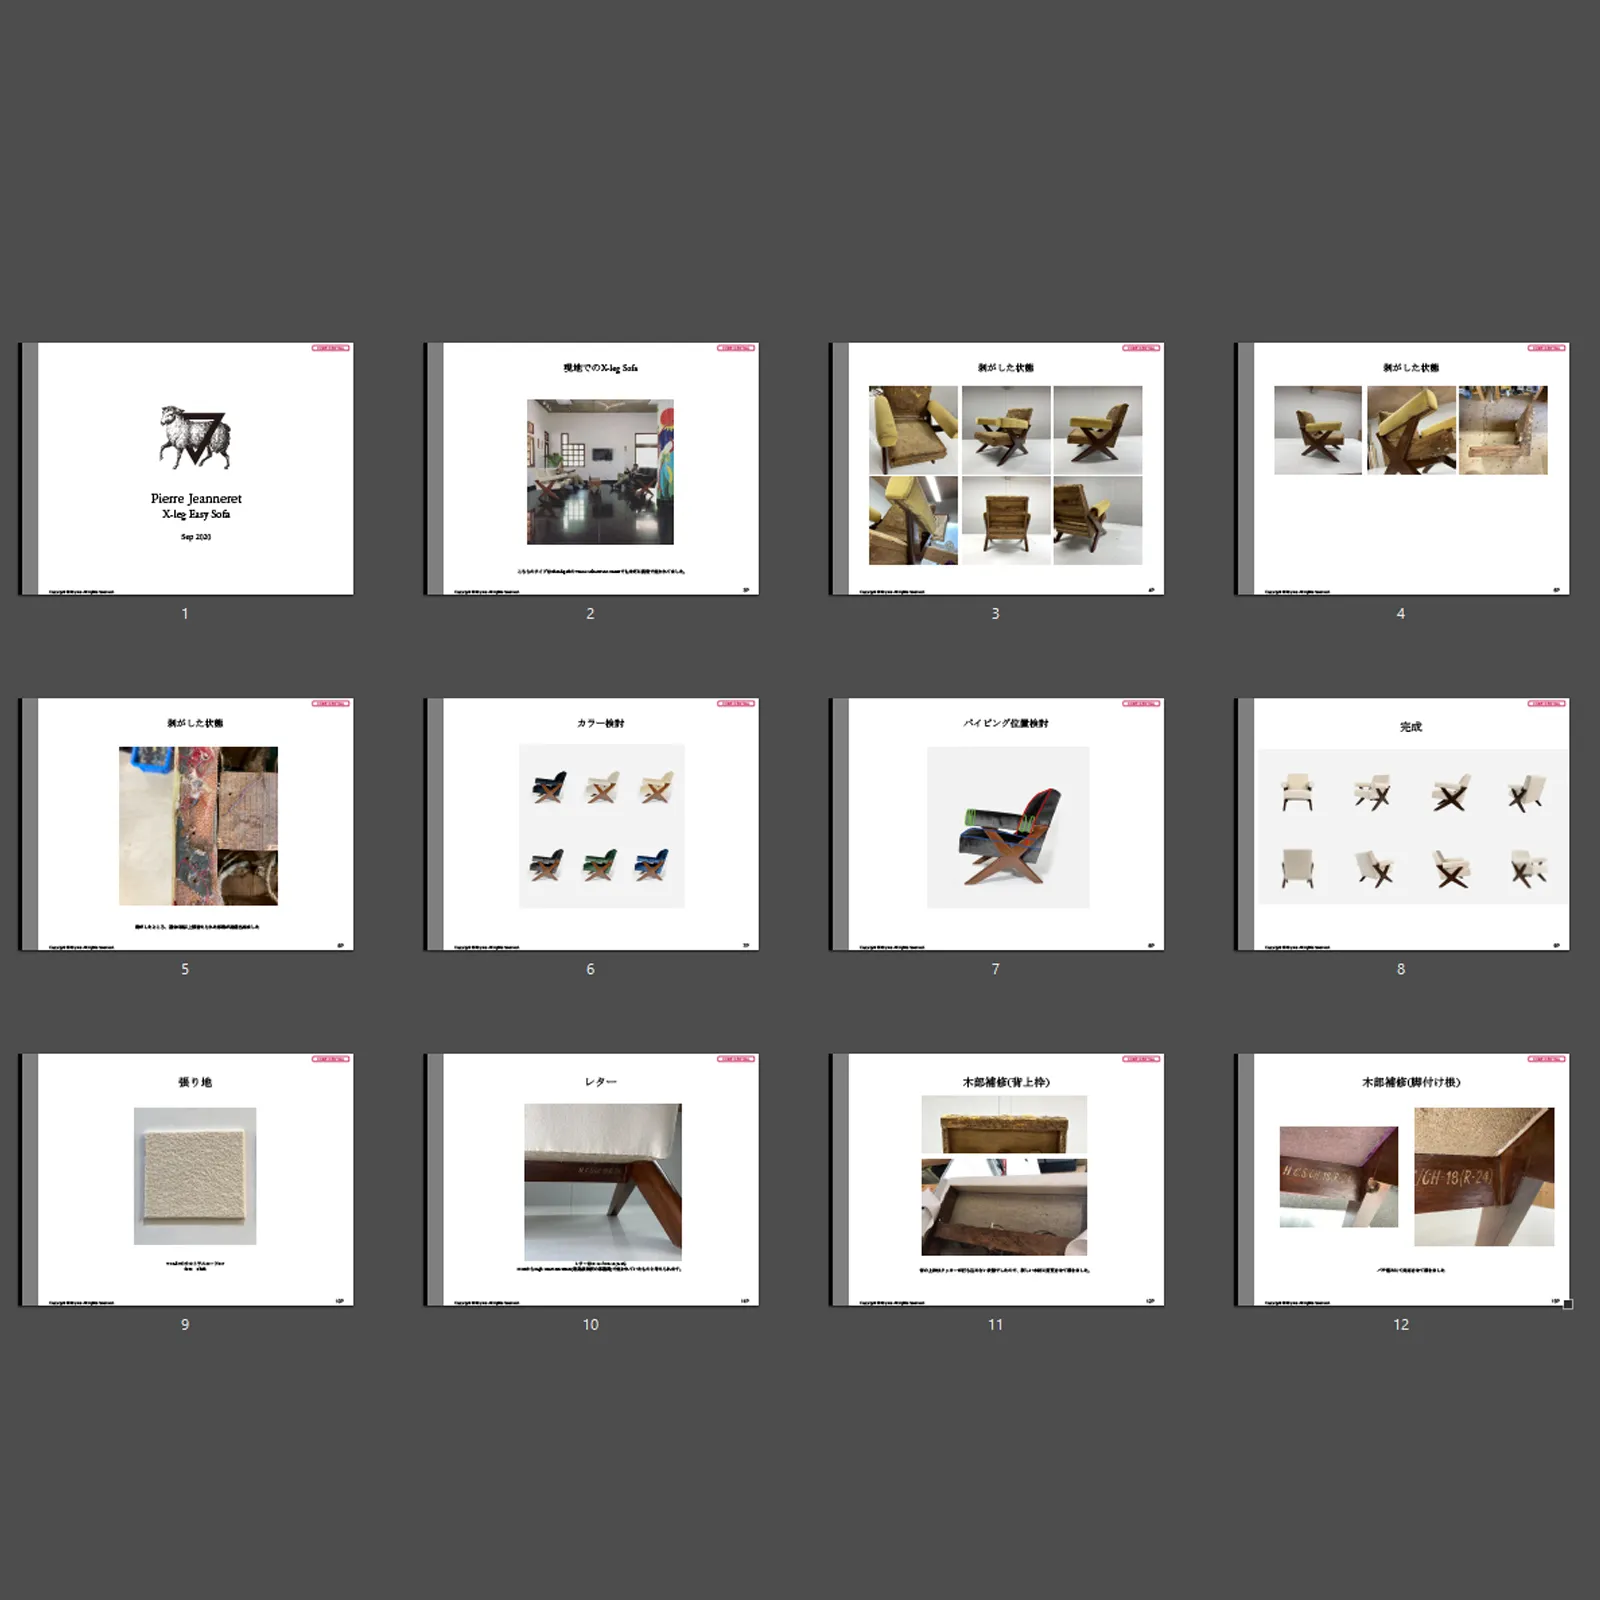The width and height of the screenshot is (1600, 1600).
Task: Click the page number label 12
Action: pos(1401,1324)
